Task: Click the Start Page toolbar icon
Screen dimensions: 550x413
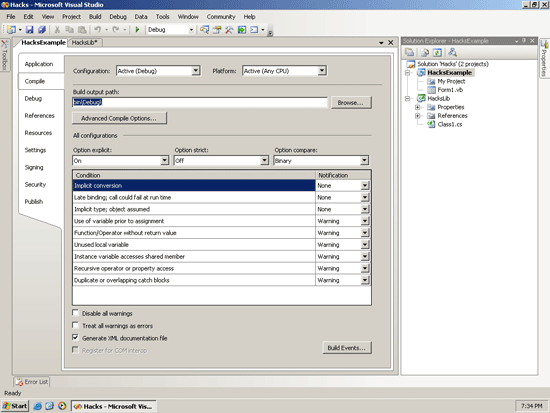Action: pyautogui.click(x=242, y=30)
